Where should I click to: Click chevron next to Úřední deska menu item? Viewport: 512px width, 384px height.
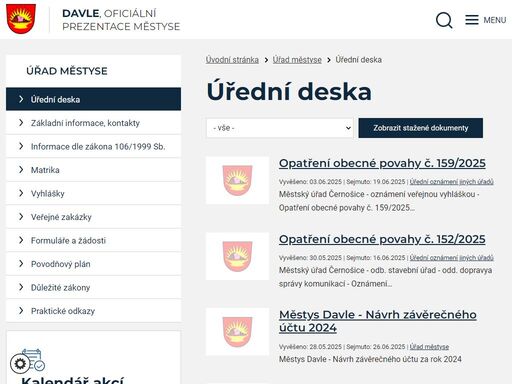(x=21, y=99)
